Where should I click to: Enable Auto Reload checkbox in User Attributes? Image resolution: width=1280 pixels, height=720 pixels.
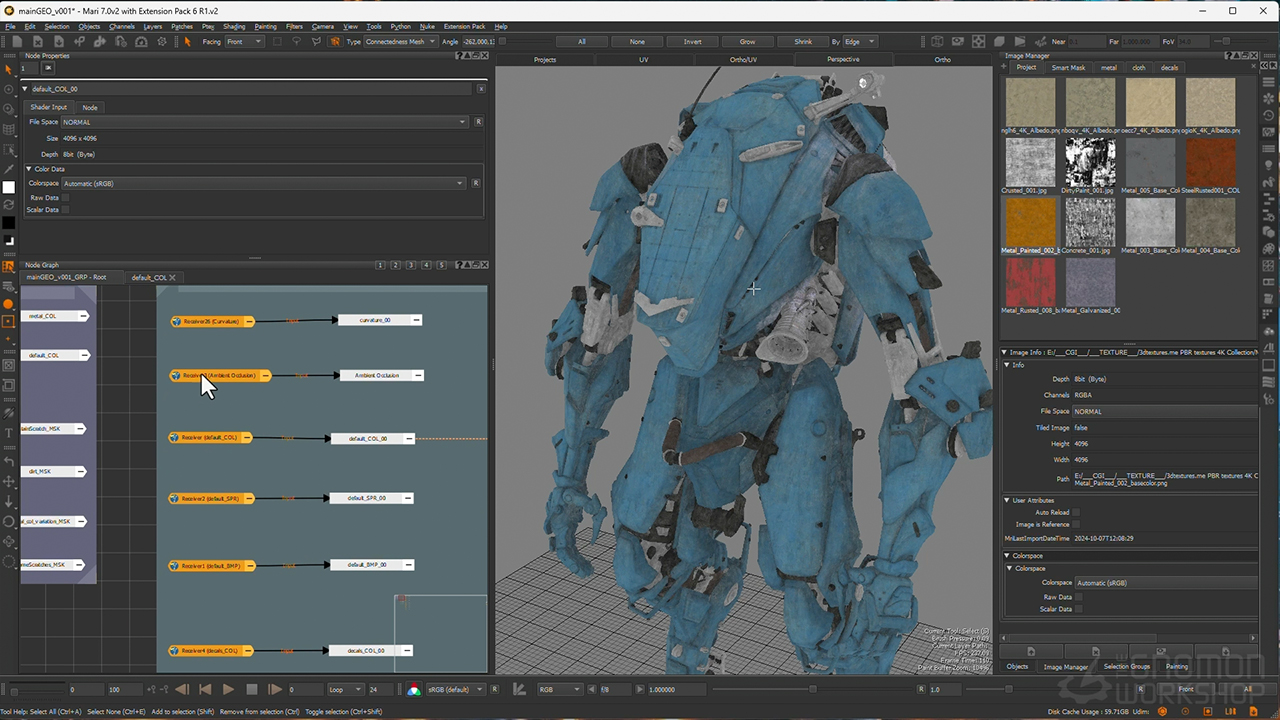(x=1077, y=512)
